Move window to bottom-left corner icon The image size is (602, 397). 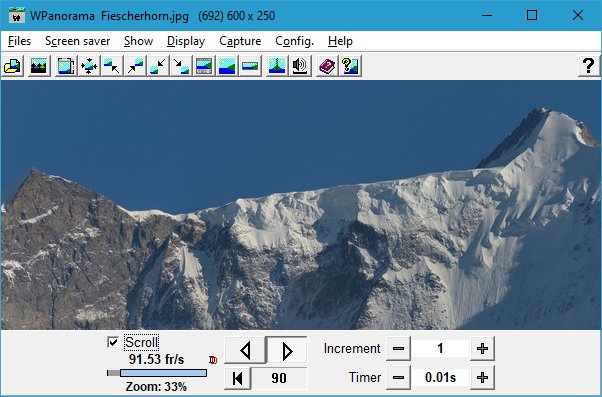158,66
